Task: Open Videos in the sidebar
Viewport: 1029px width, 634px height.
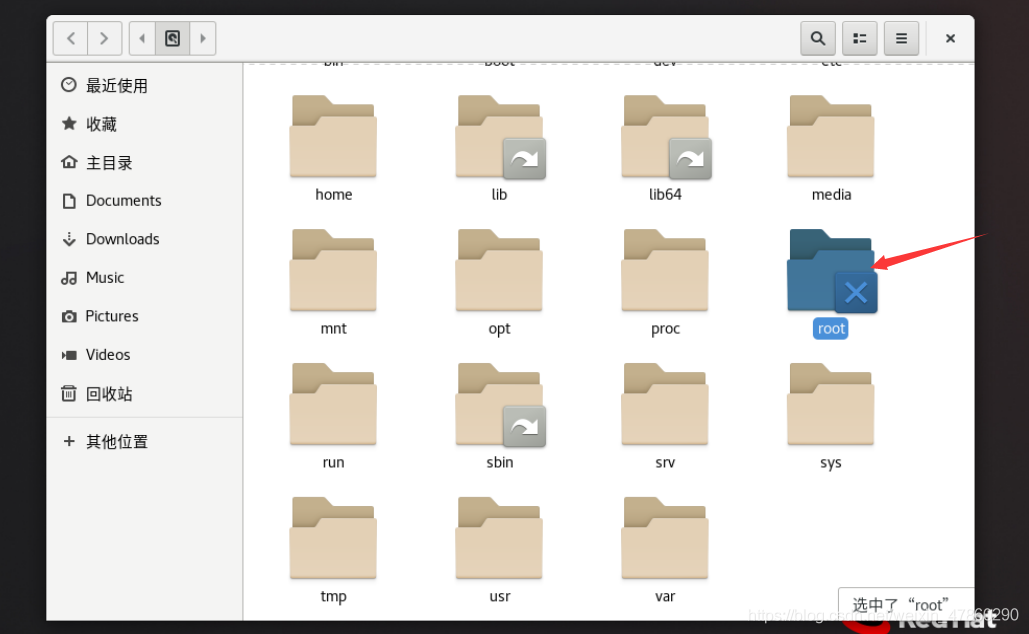Action: point(144,354)
